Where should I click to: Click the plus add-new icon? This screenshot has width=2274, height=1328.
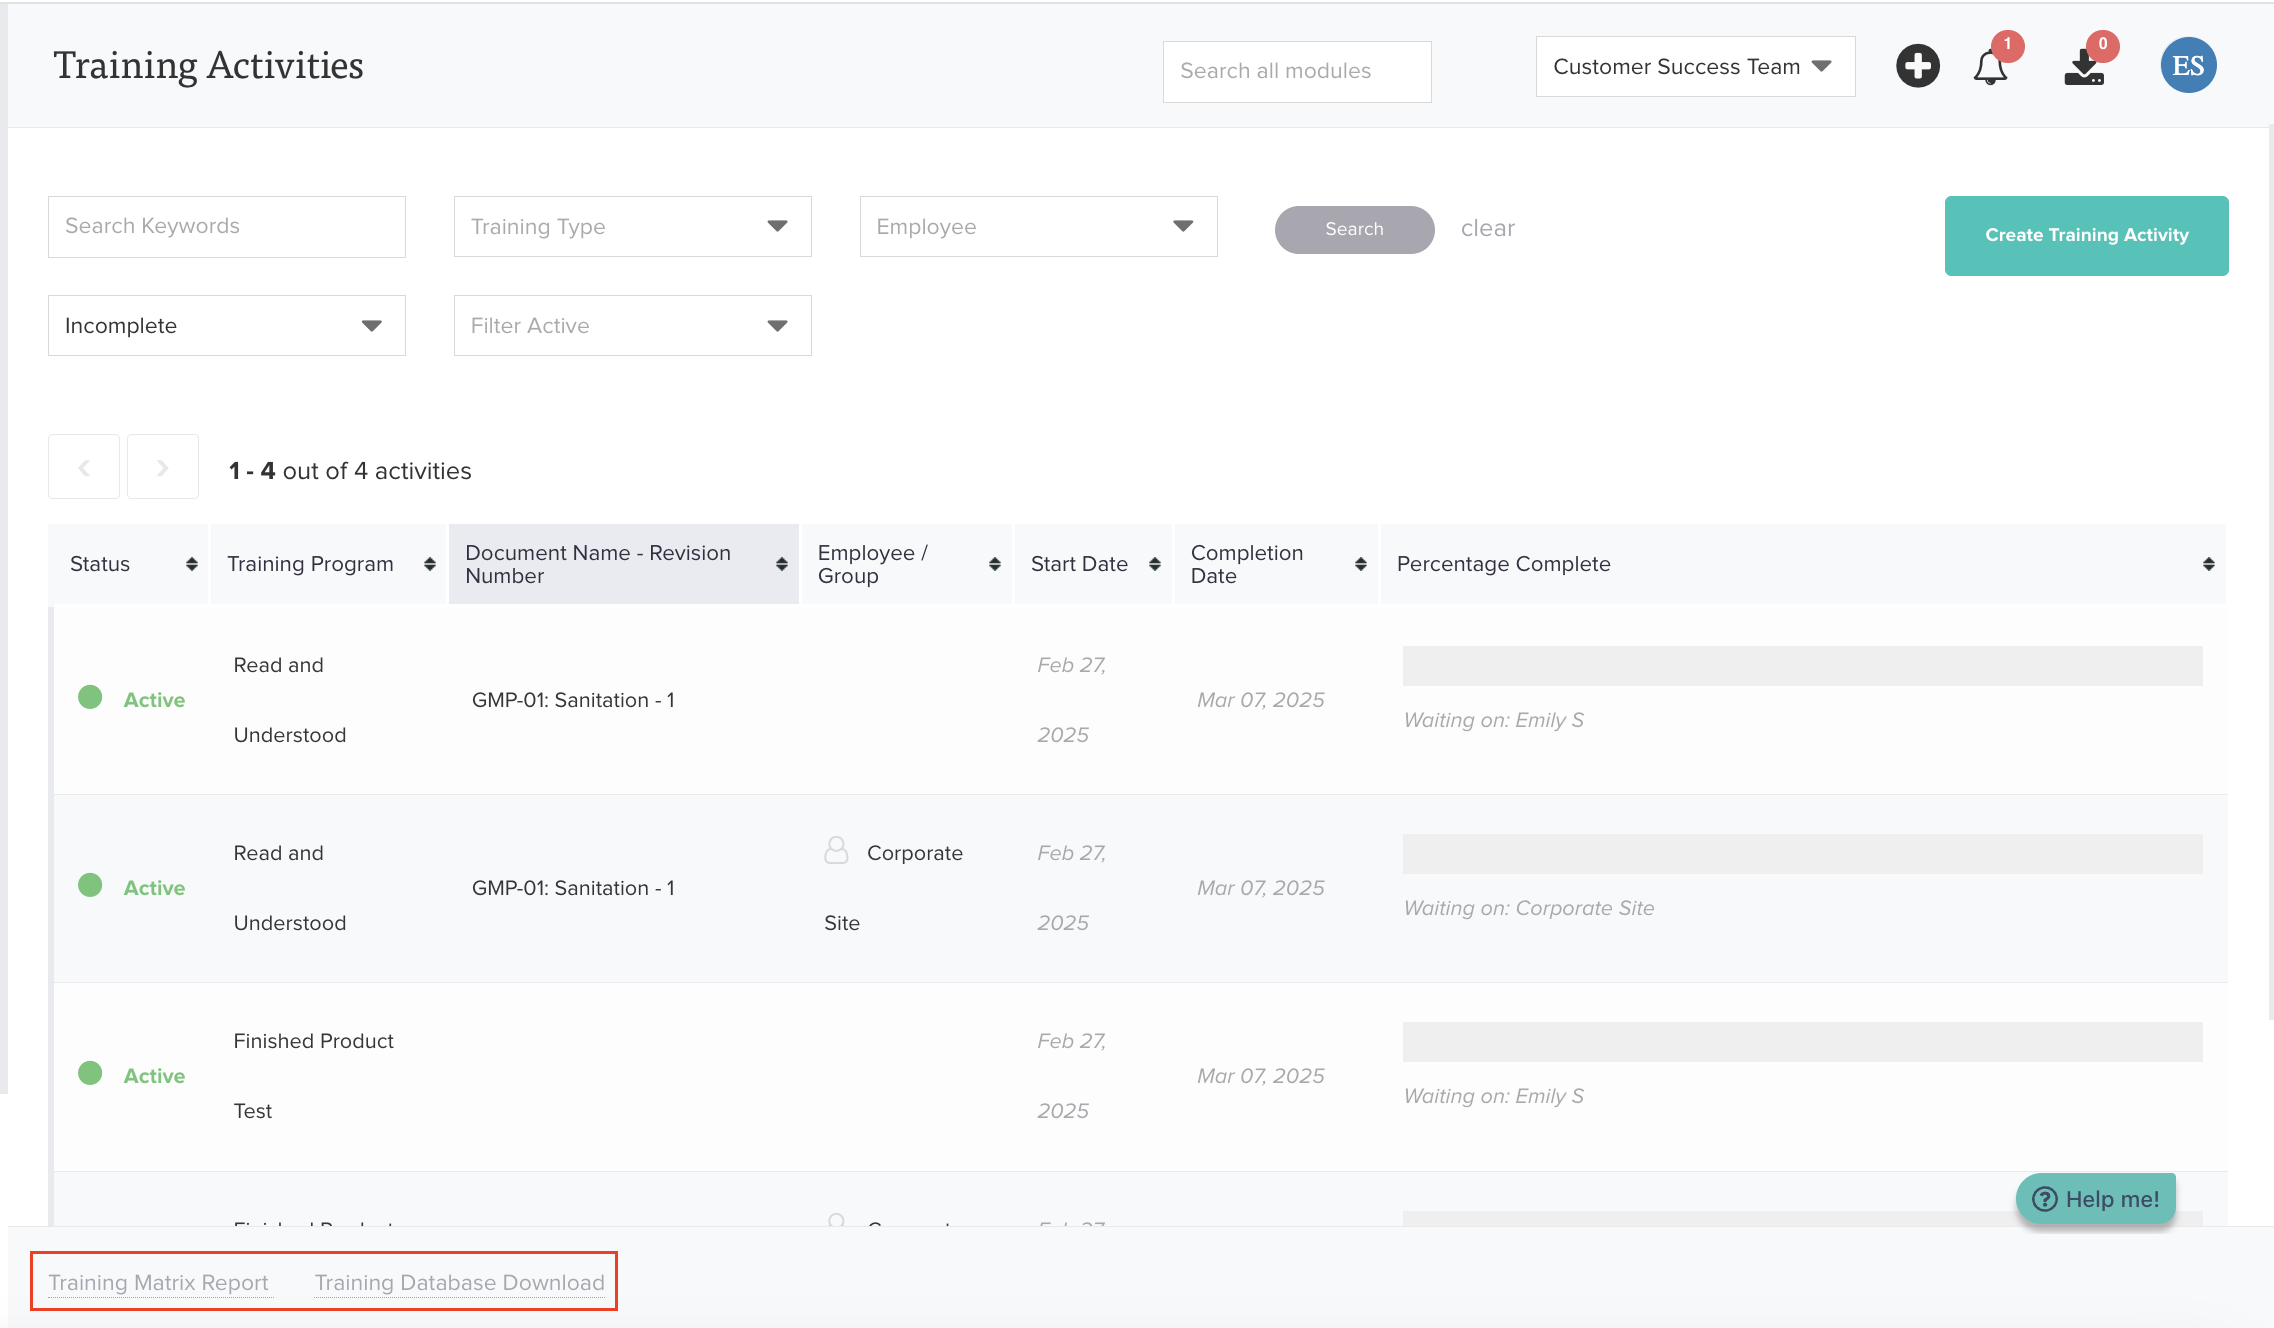pyautogui.click(x=1917, y=66)
